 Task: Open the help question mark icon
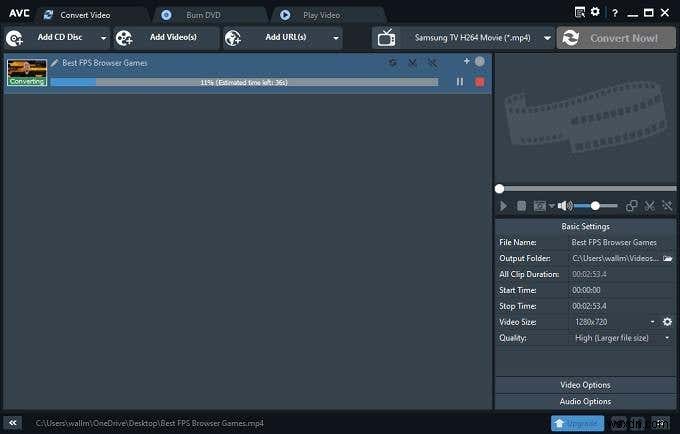[x=615, y=13]
